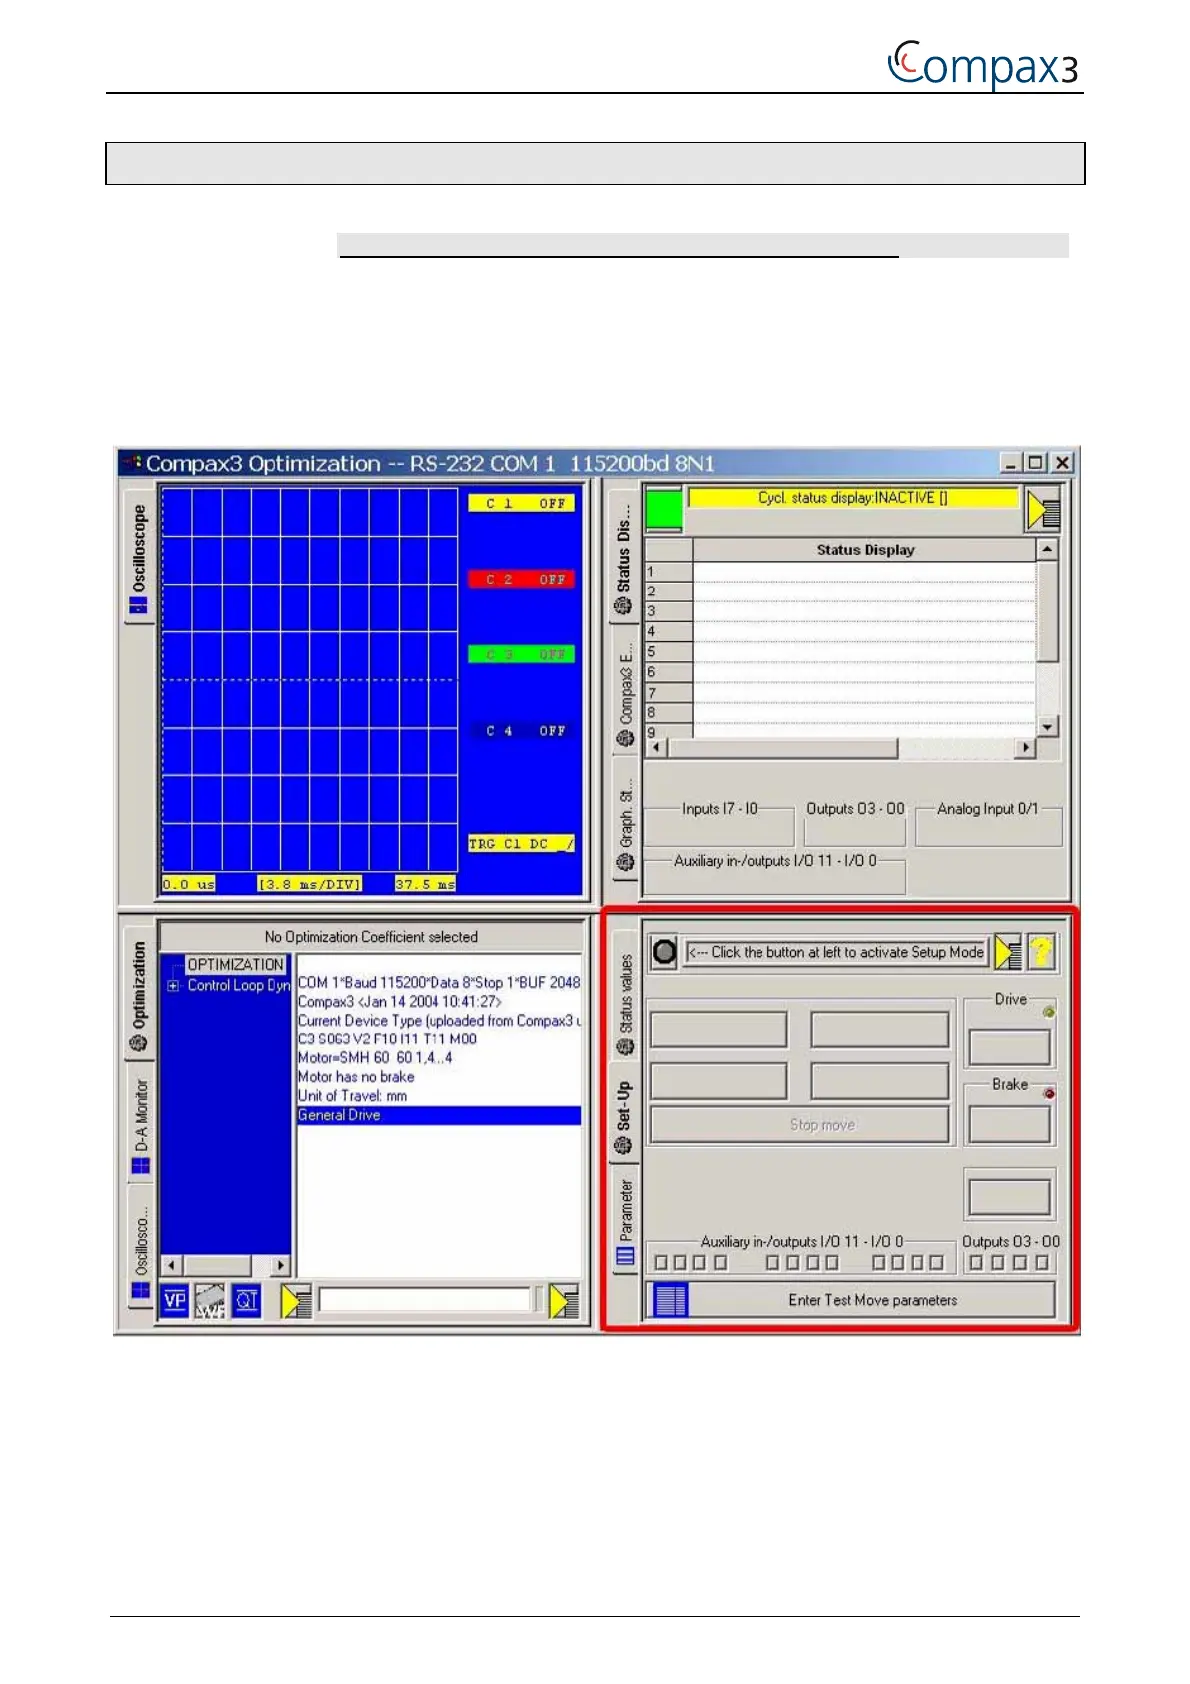
Task: Tick the rightmost Outputs O3 - O0 checkbox in Set-Up
Action: (x=1042, y=1262)
